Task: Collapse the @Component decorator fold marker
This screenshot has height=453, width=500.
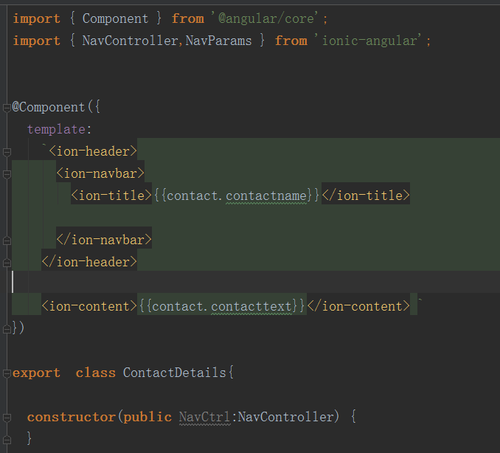Action: tap(7, 108)
